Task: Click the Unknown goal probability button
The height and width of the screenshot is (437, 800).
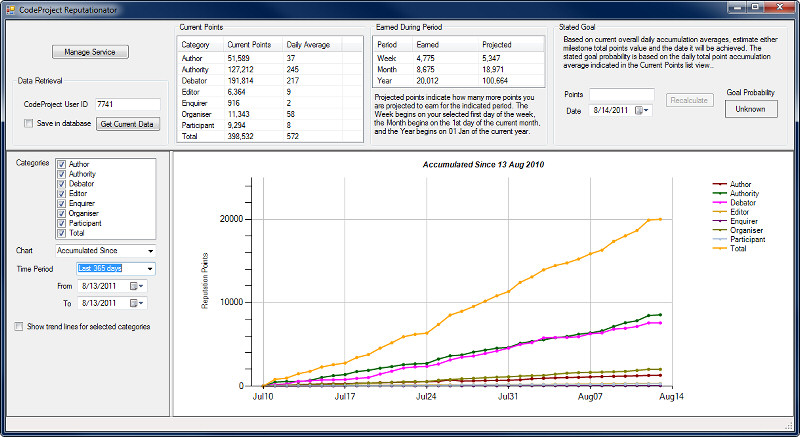Action: [751, 109]
